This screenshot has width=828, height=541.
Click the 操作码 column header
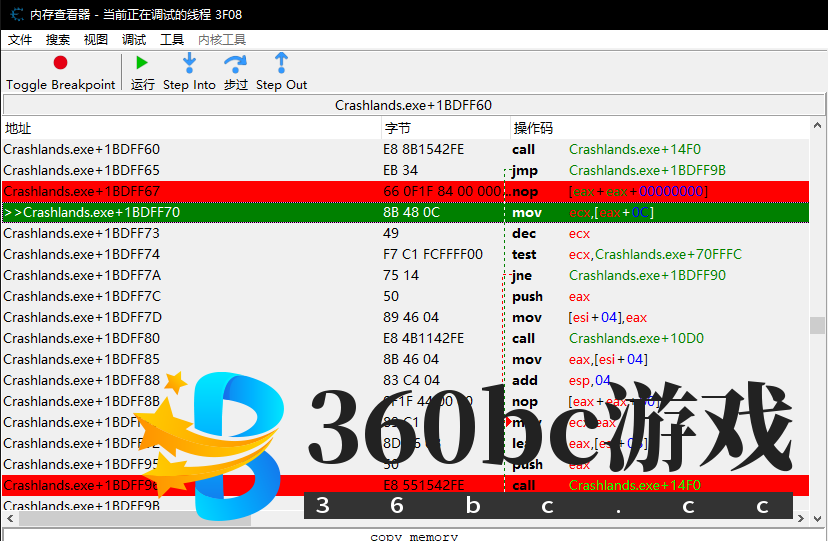pos(660,128)
